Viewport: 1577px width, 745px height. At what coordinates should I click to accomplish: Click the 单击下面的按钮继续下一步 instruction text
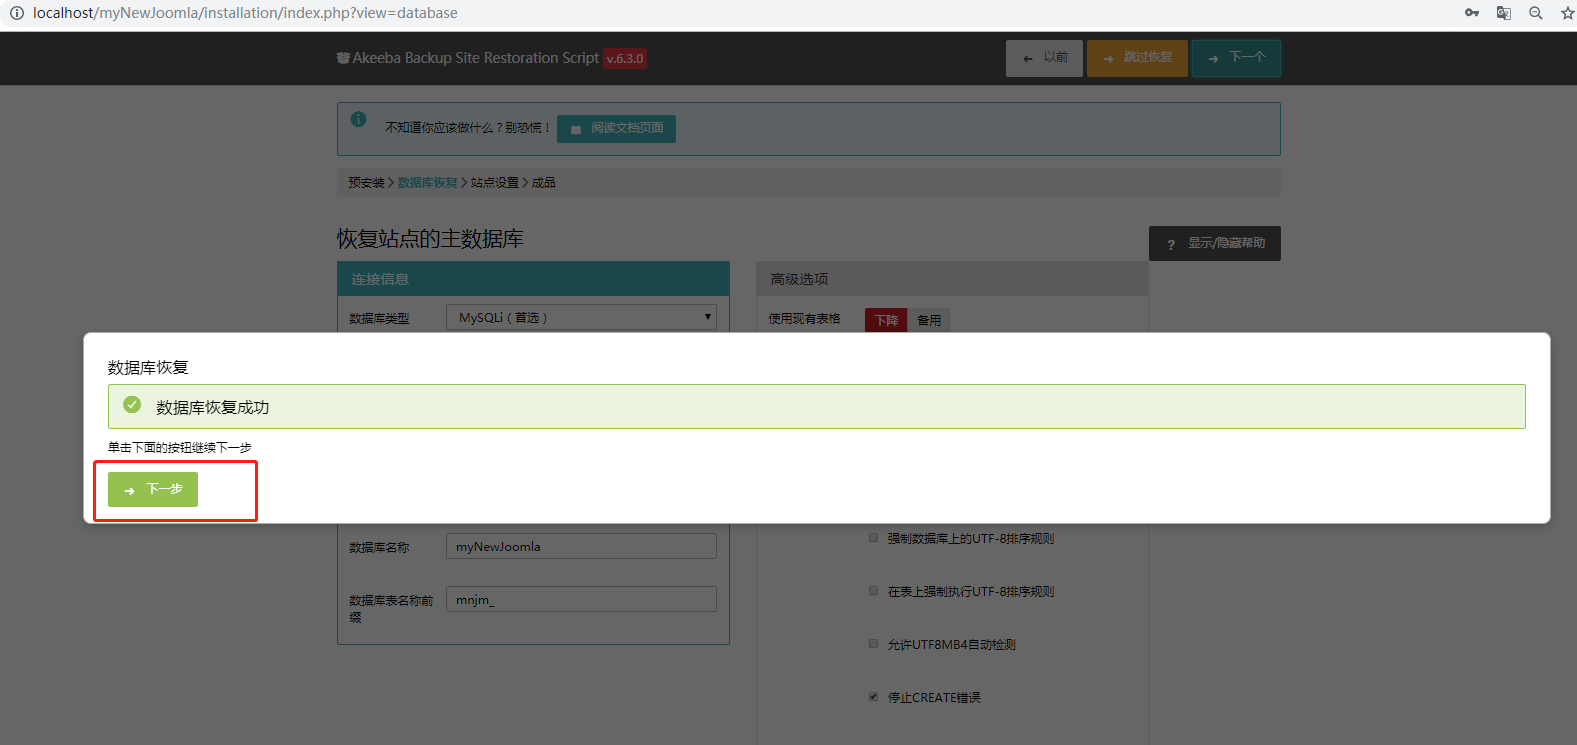click(x=180, y=448)
